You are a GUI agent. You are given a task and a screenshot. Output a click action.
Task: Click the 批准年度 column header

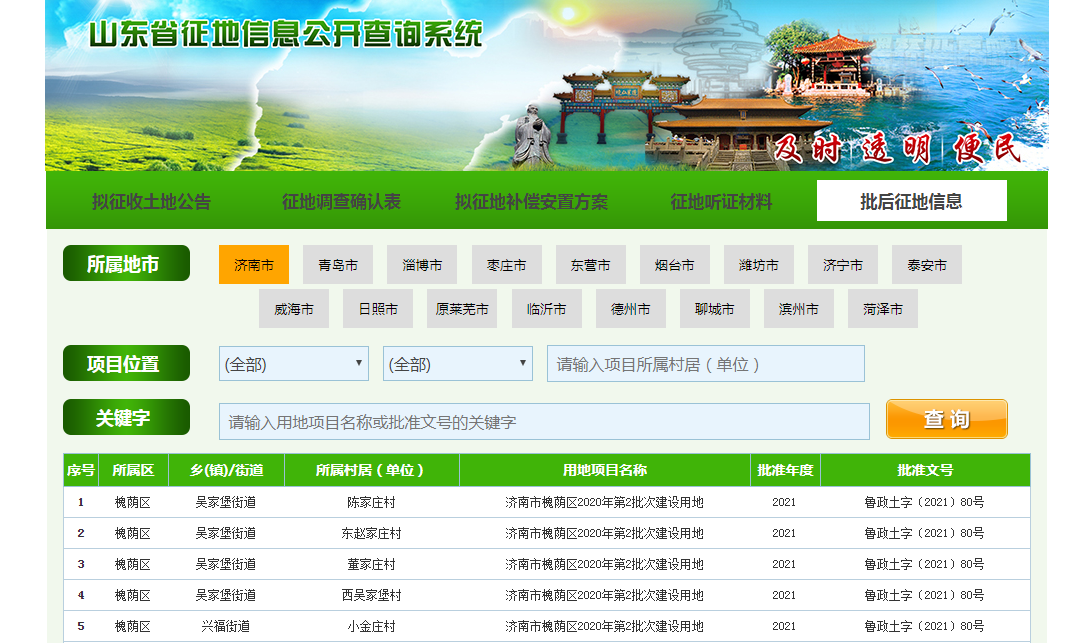[x=785, y=470]
